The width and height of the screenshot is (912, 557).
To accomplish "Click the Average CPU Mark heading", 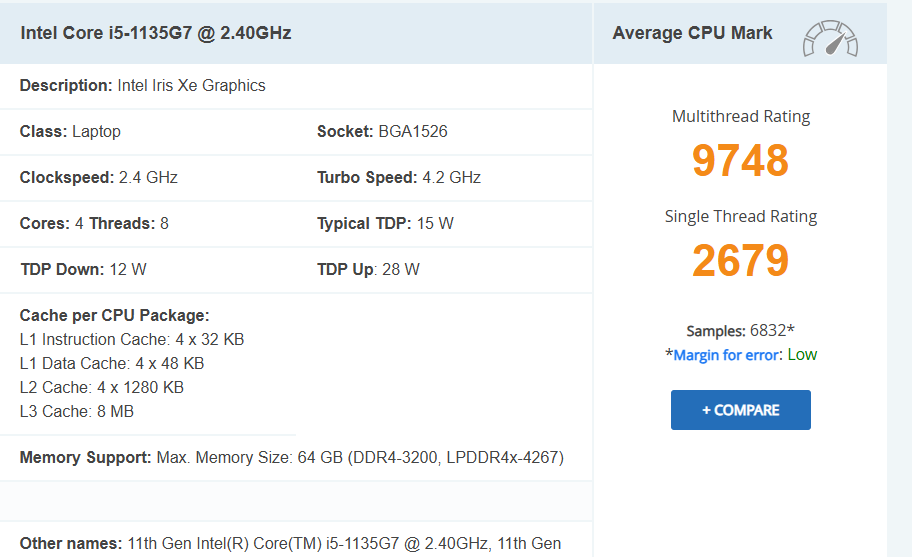I will [x=692, y=33].
